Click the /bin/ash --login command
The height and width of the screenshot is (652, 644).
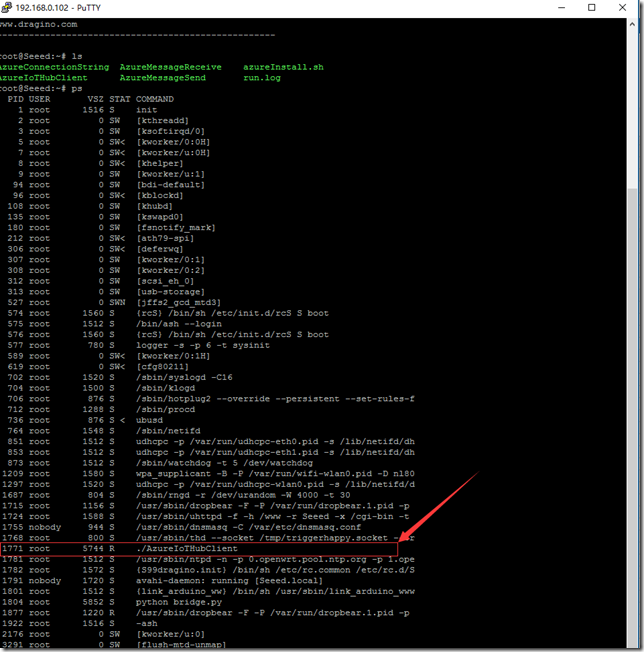coord(179,324)
